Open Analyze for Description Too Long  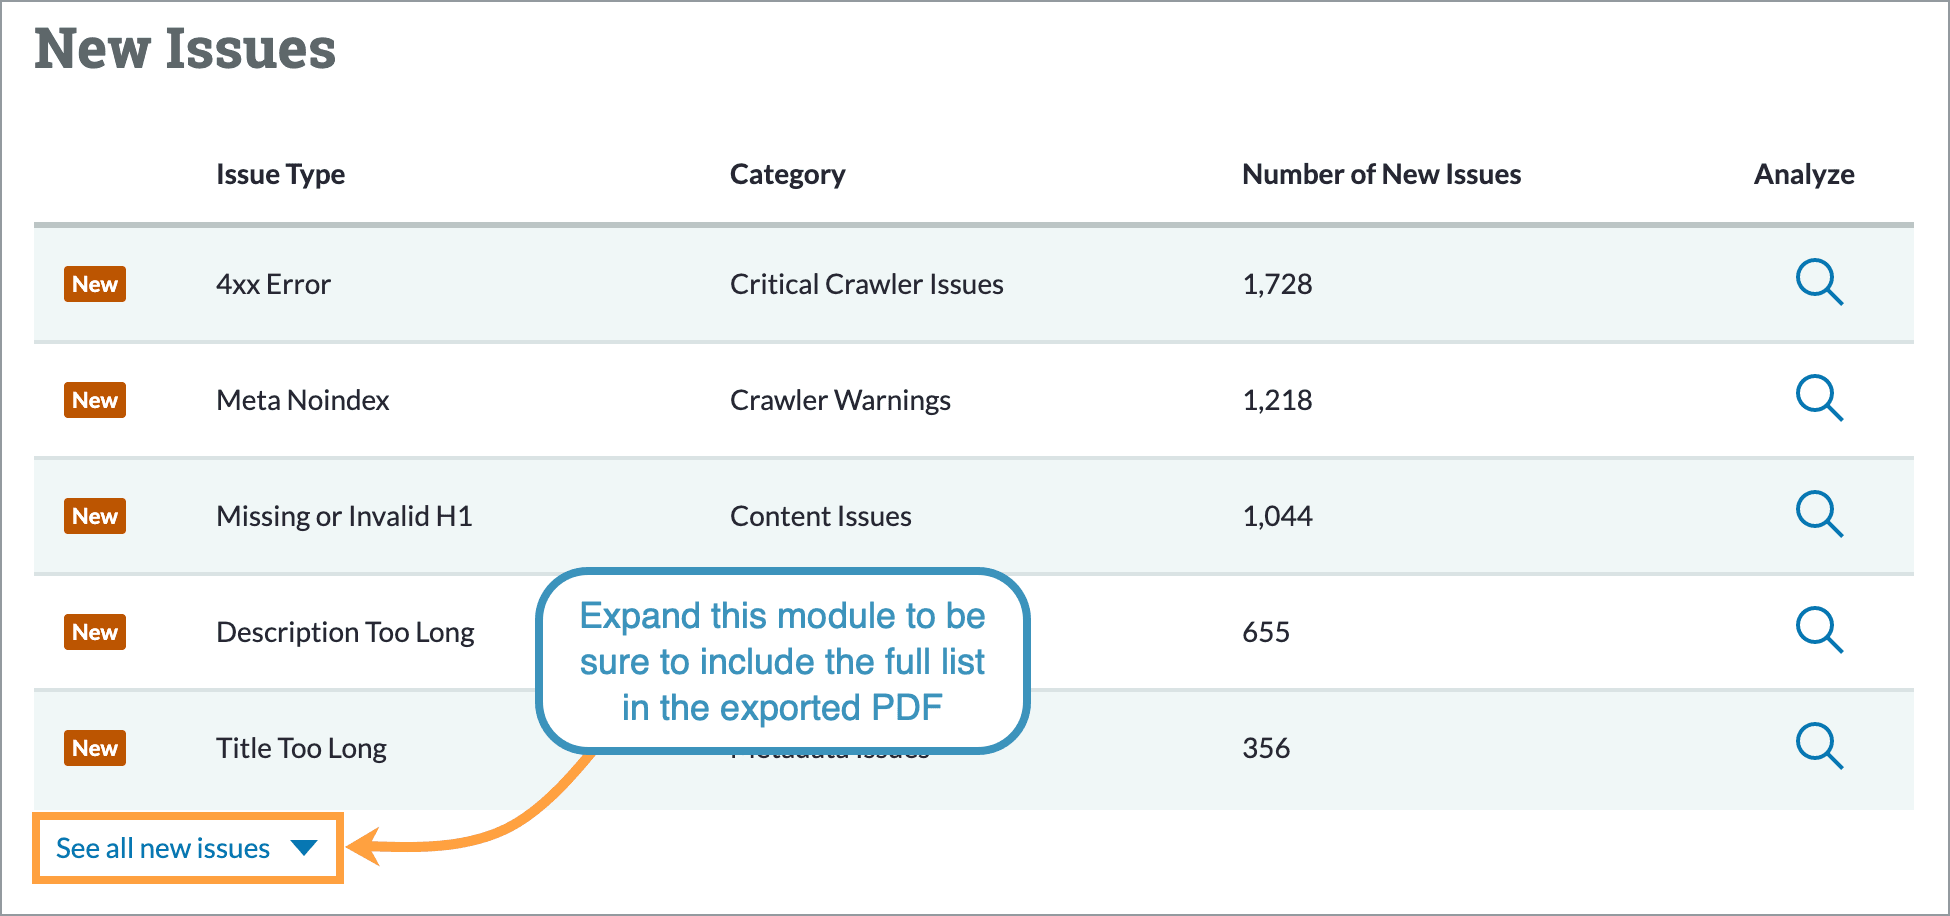tap(1820, 631)
